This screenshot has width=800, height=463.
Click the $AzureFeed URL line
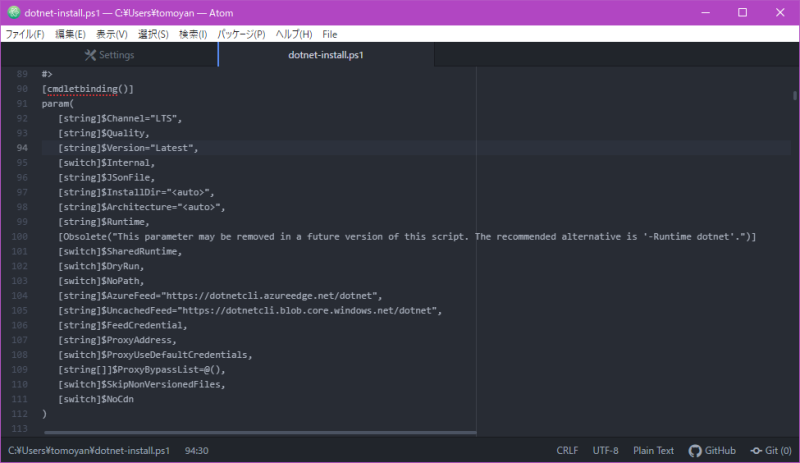pos(220,296)
